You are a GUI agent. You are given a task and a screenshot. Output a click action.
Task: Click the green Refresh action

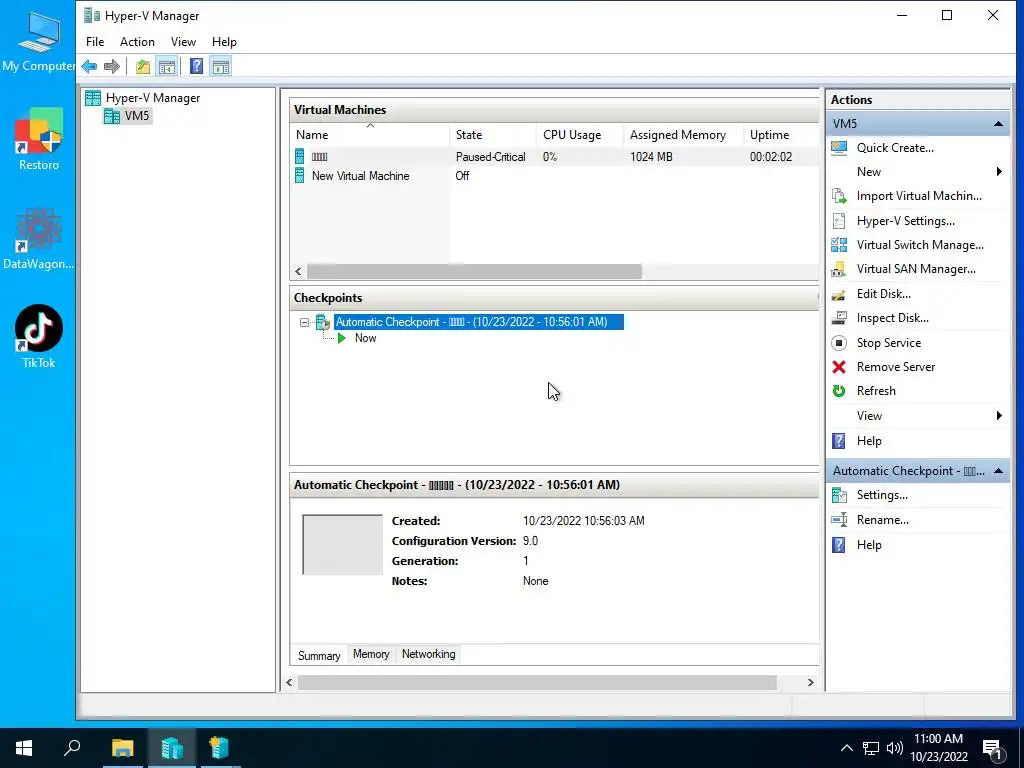tap(876, 391)
